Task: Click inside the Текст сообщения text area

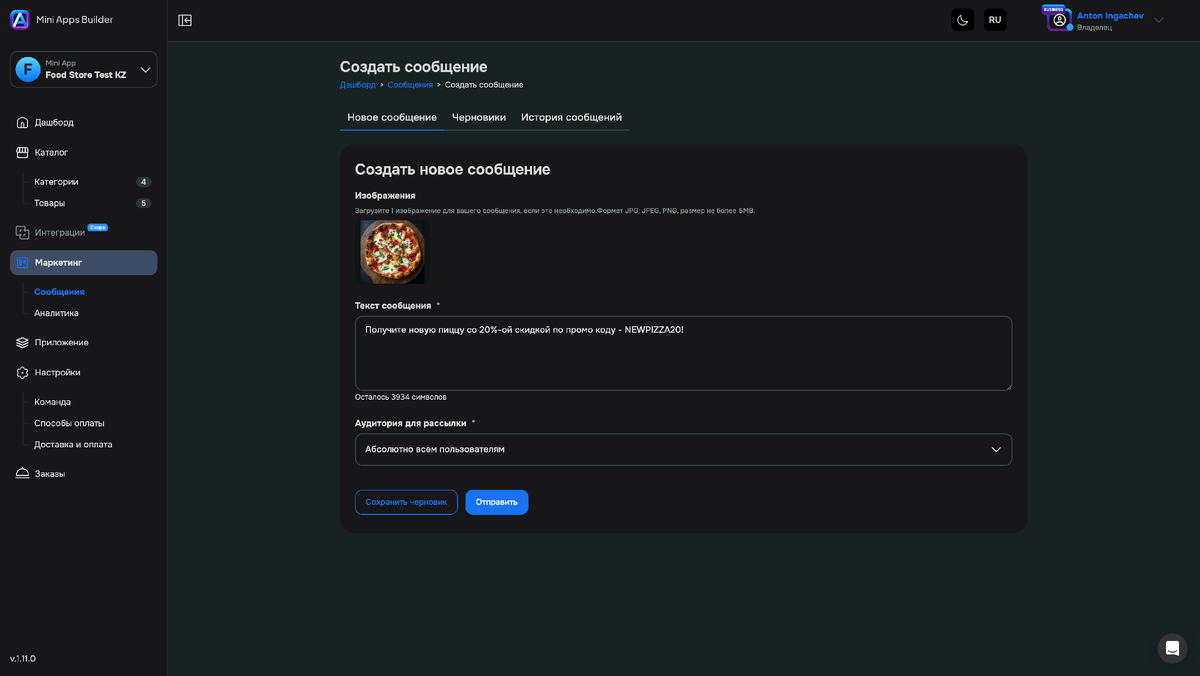Action: tap(683, 353)
